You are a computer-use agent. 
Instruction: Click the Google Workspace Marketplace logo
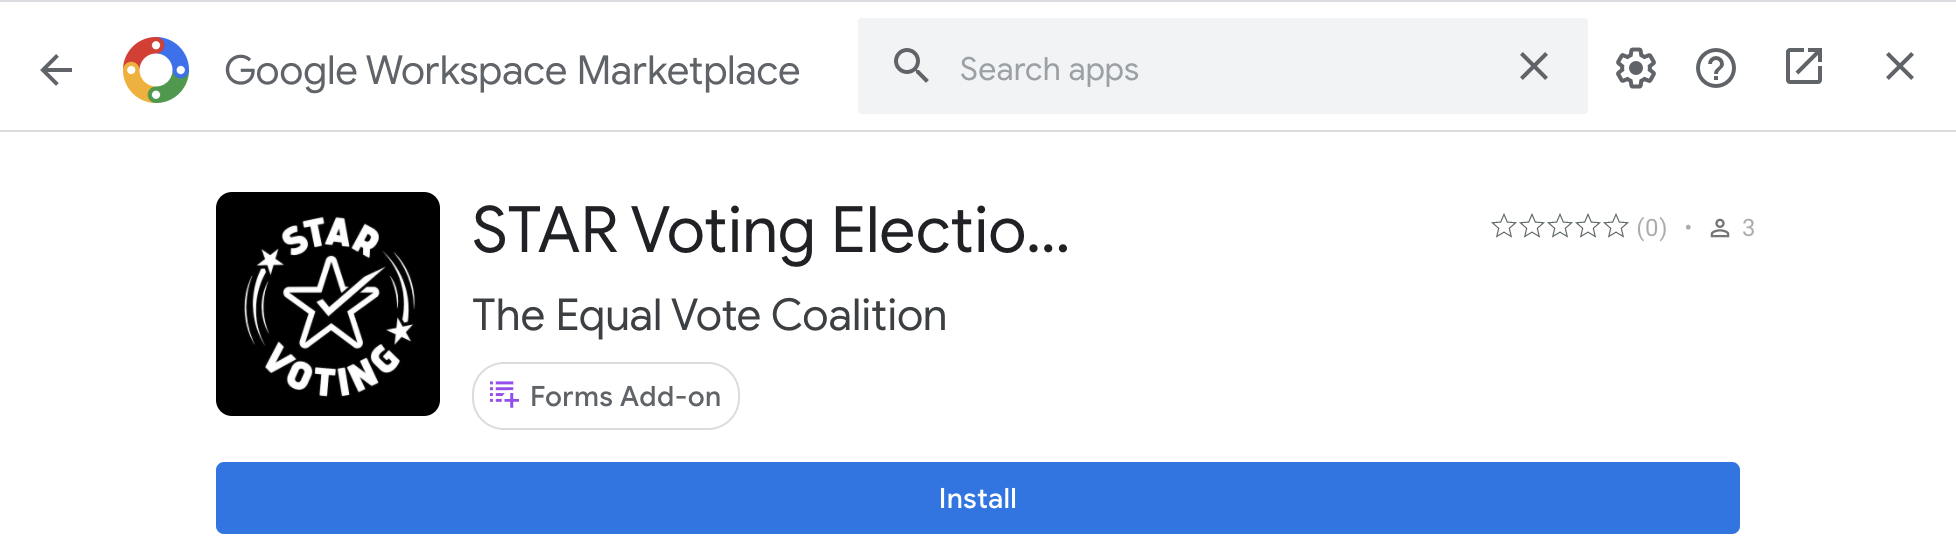click(156, 70)
